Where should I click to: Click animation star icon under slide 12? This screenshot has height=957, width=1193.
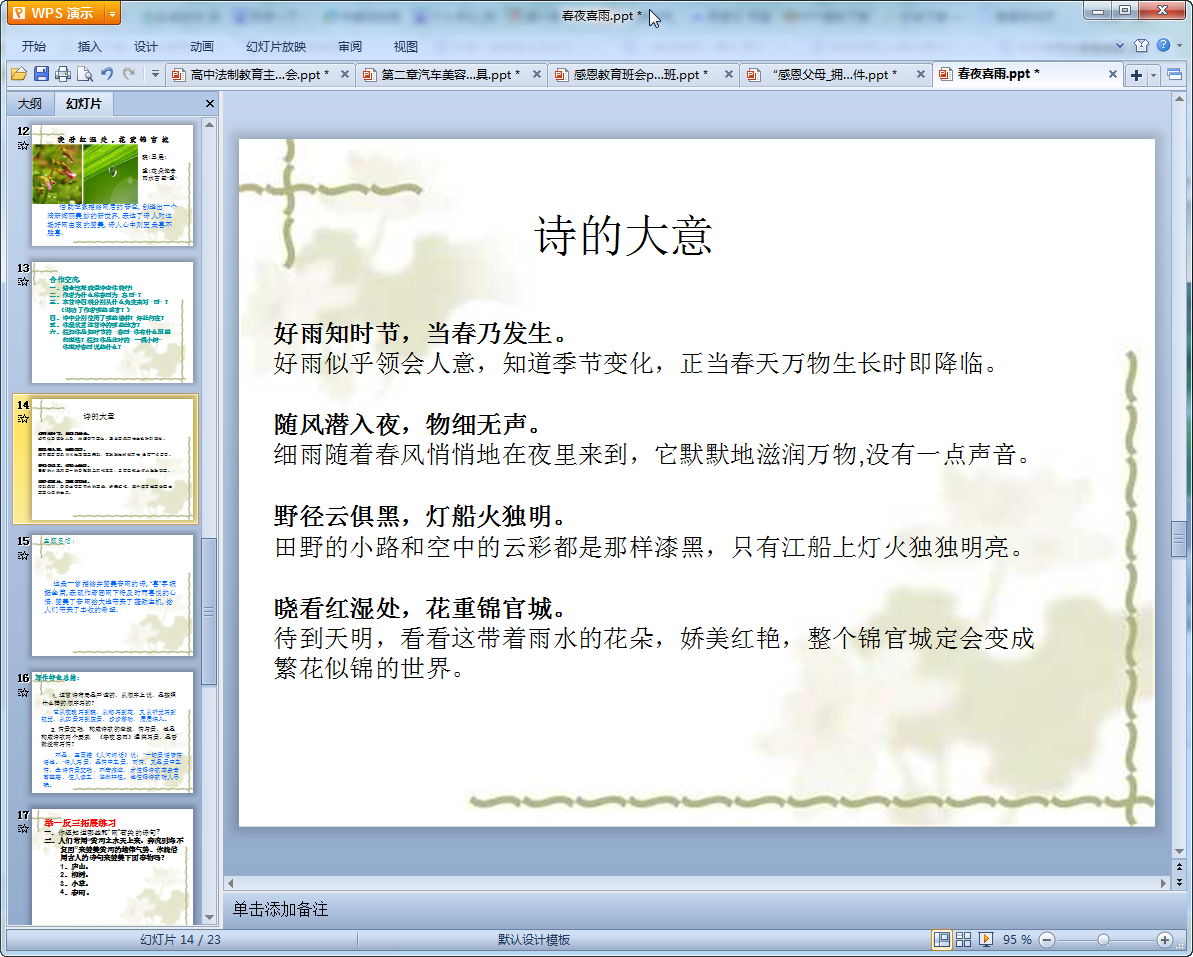(x=23, y=145)
